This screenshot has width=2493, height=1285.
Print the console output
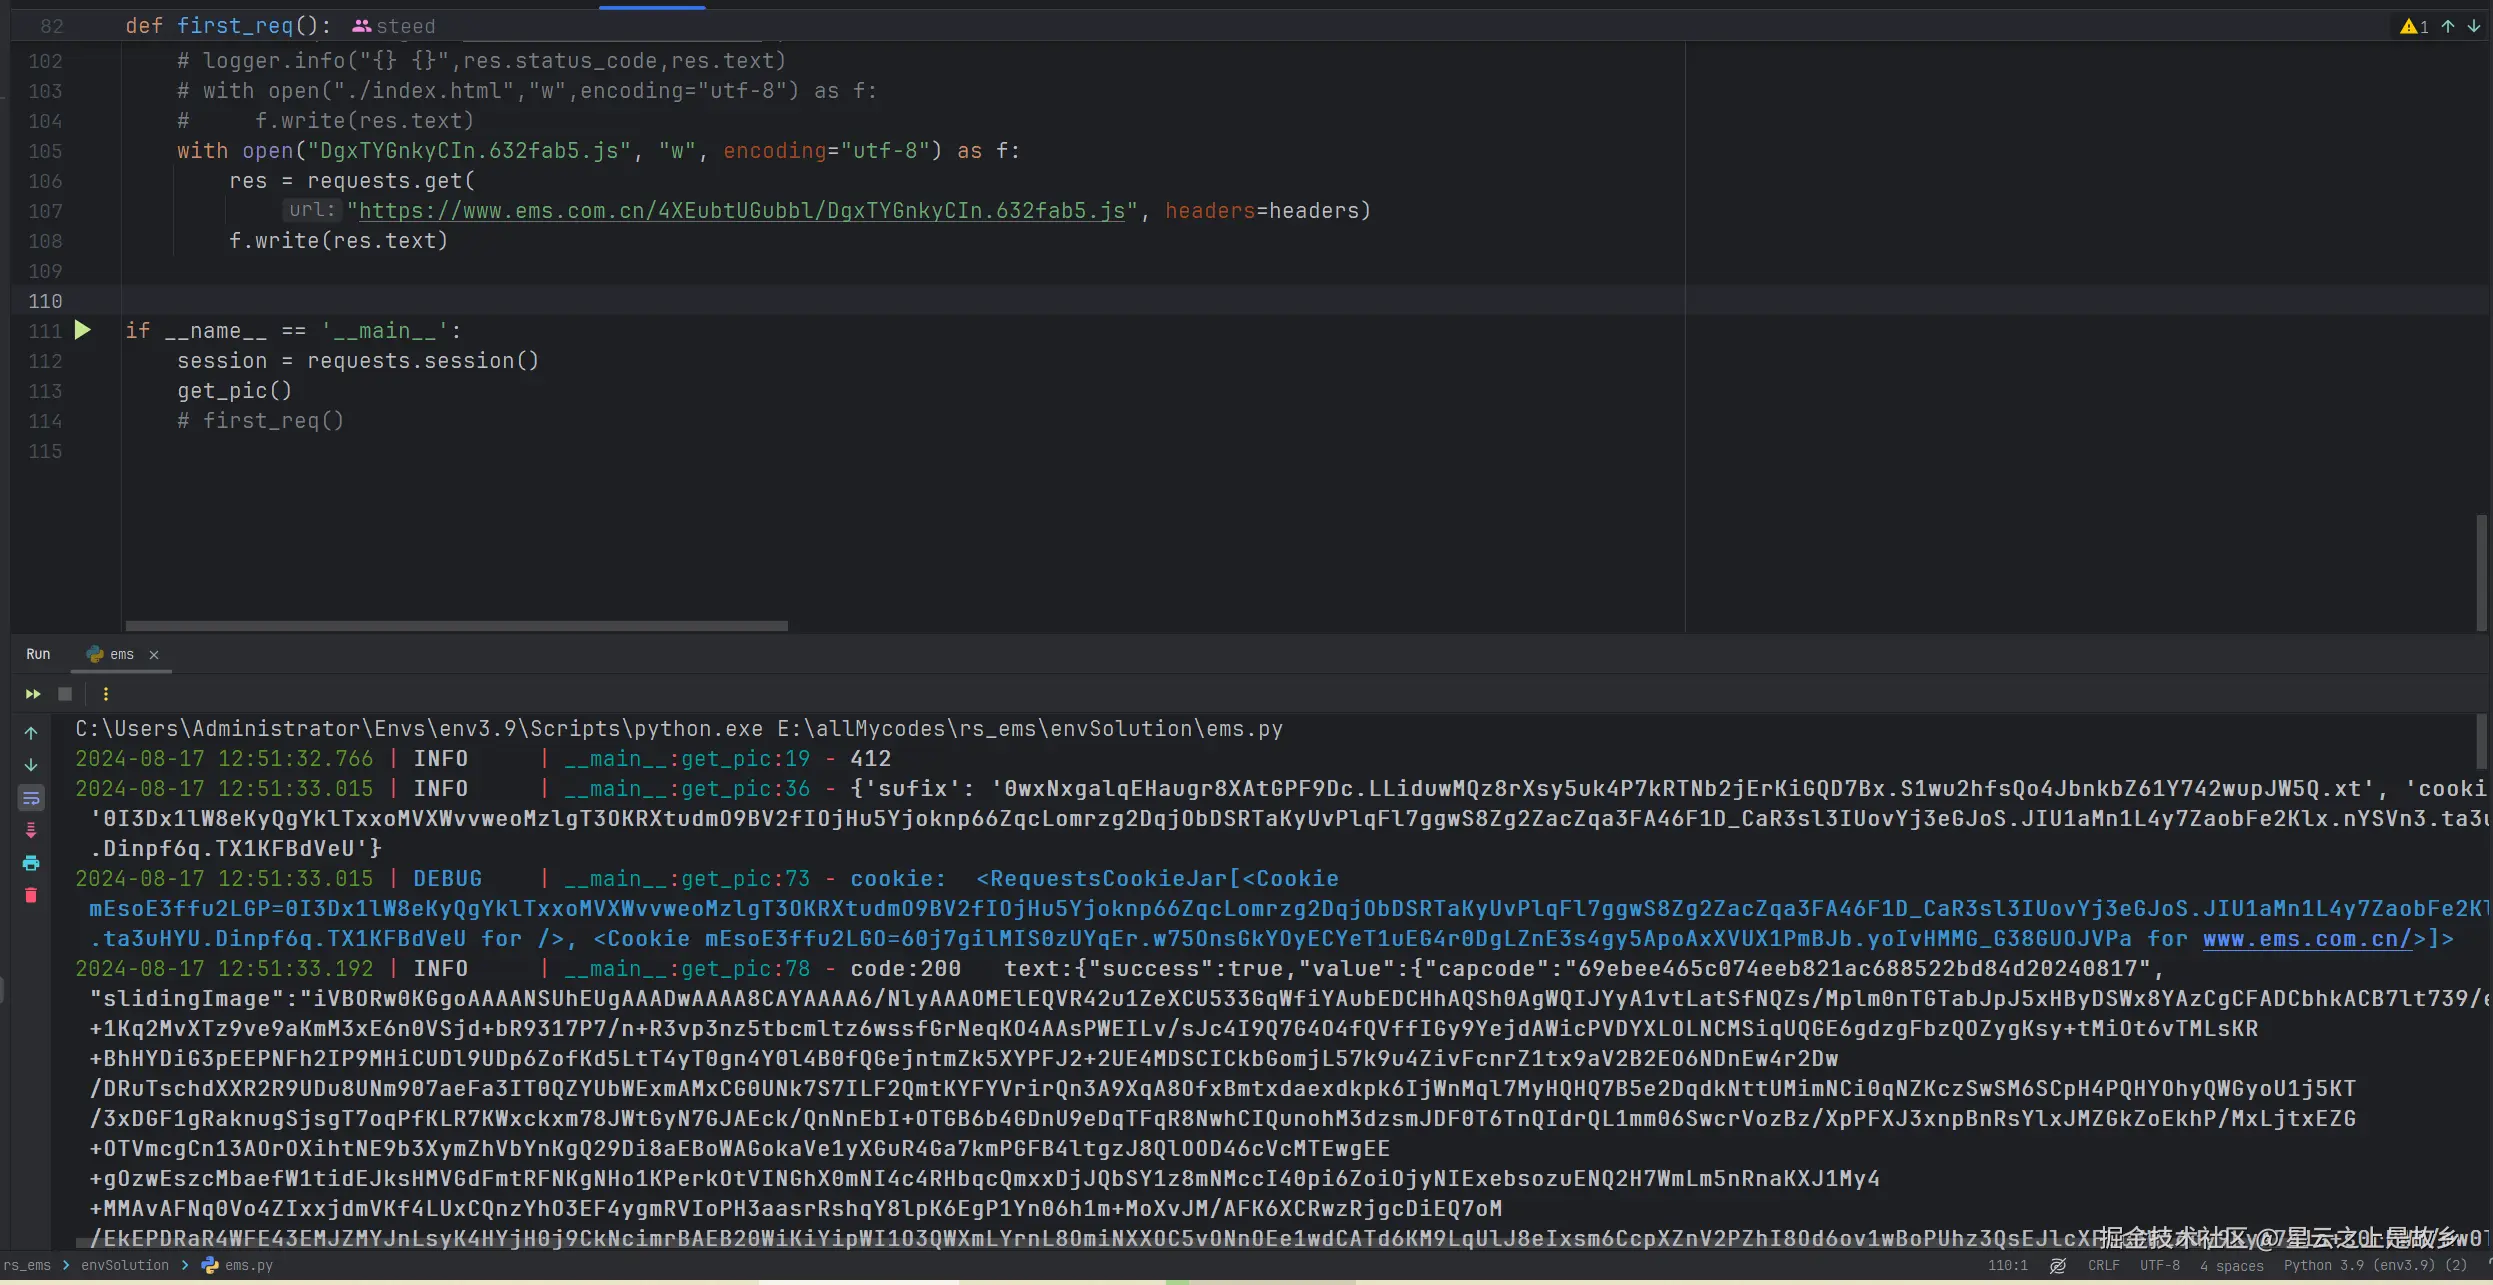click(x=31, y=863)
